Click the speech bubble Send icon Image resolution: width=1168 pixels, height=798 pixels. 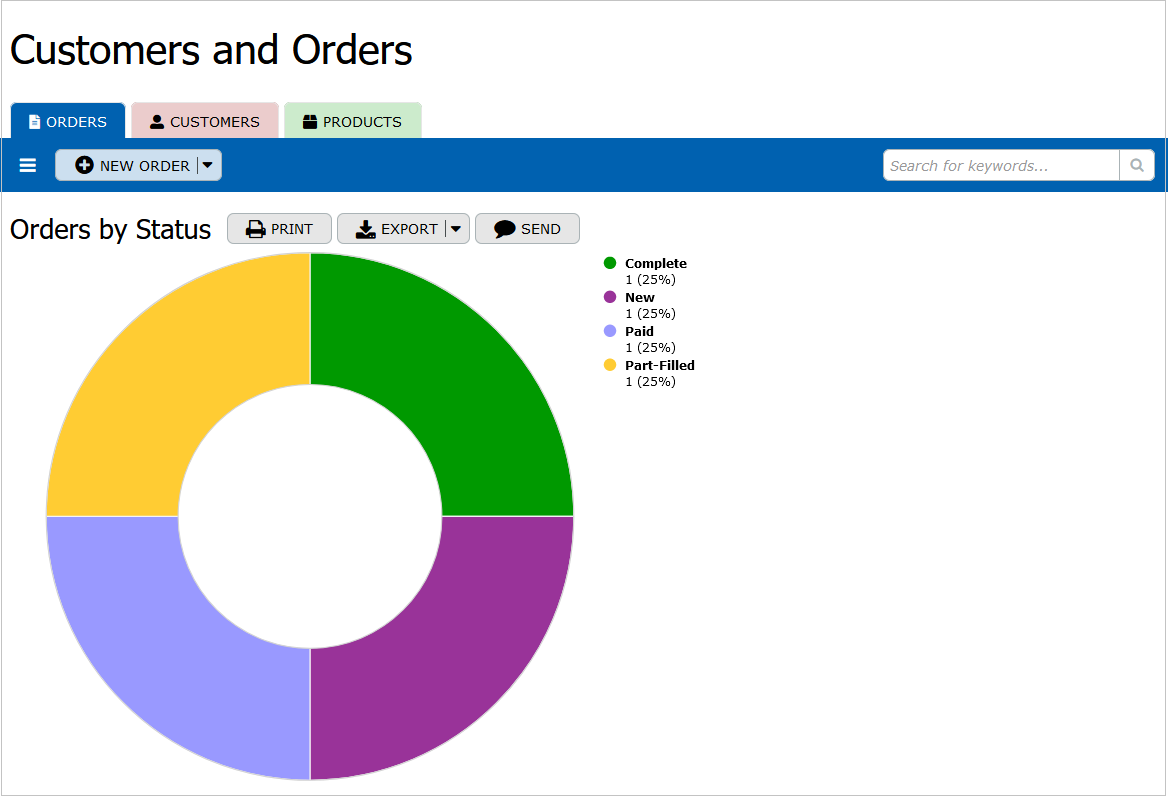(x=505, y=229)
